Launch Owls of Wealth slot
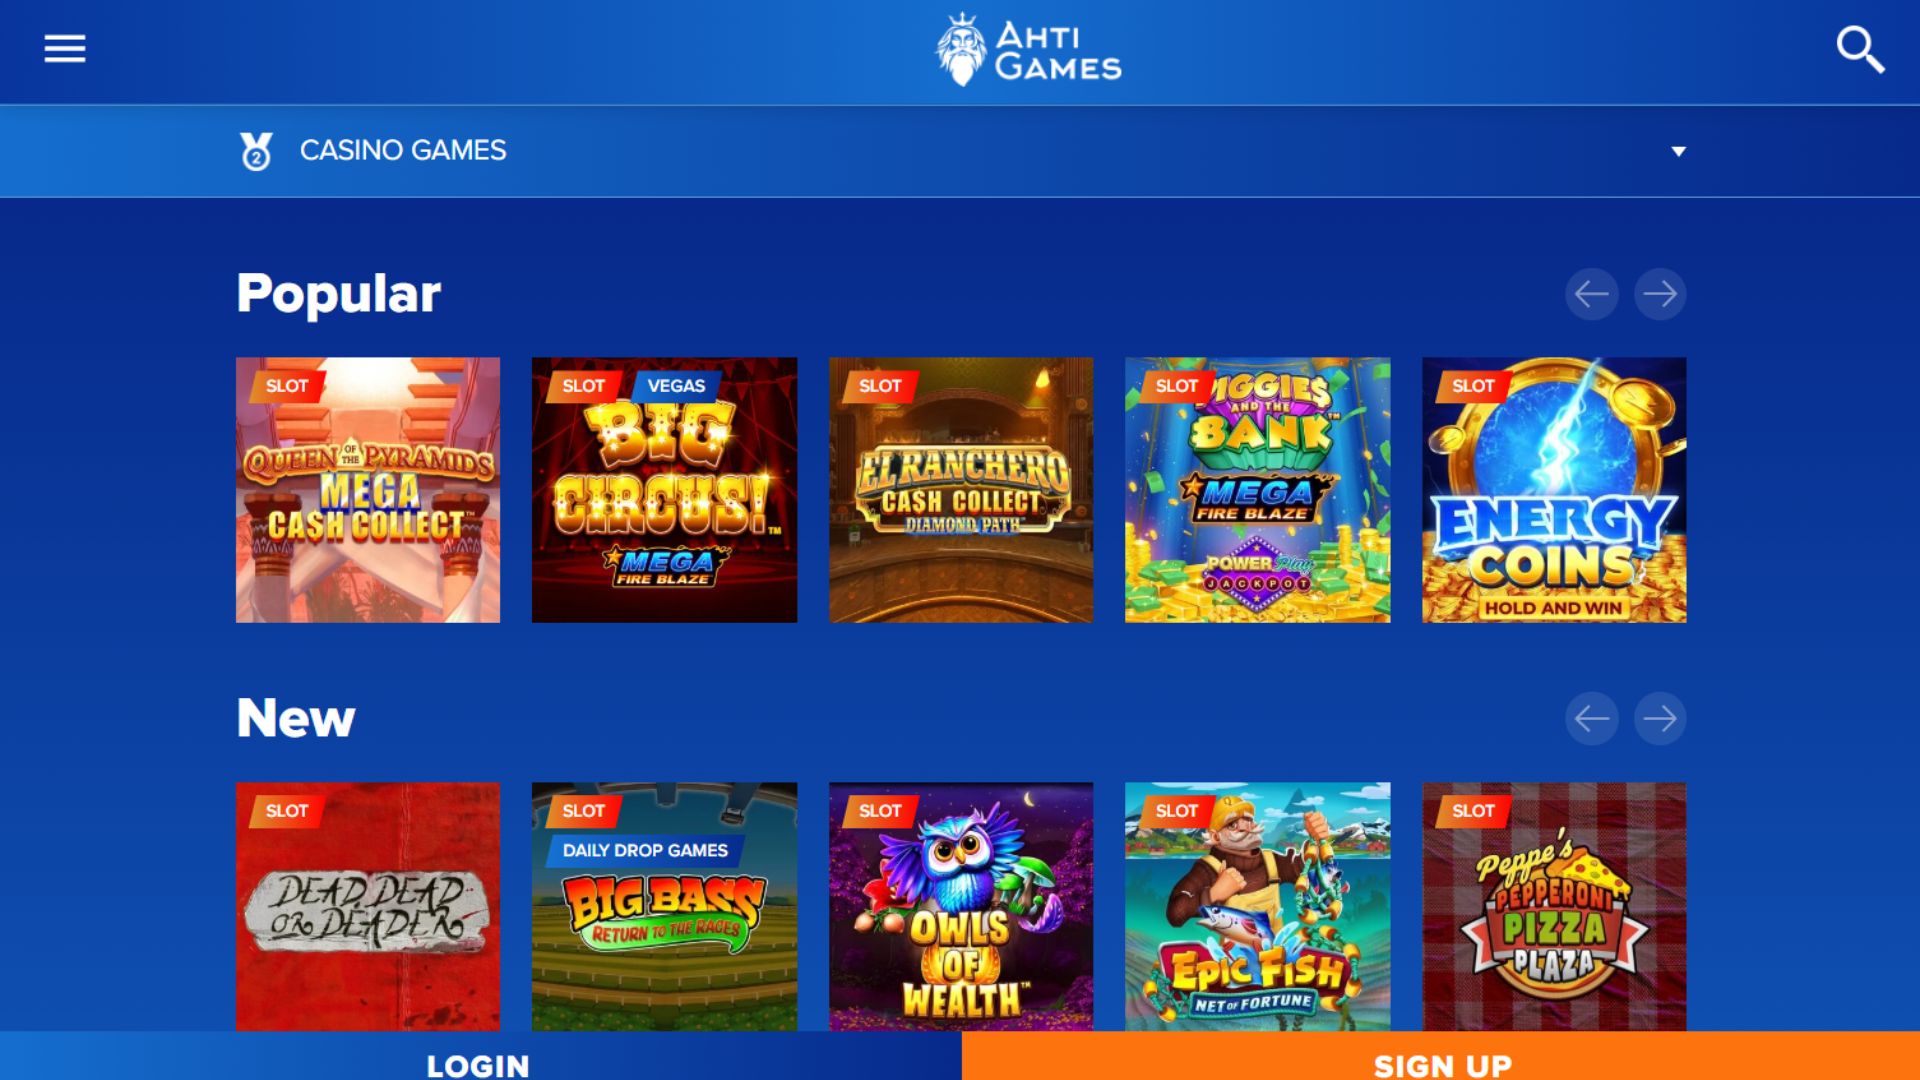 [x=961, y=907]
